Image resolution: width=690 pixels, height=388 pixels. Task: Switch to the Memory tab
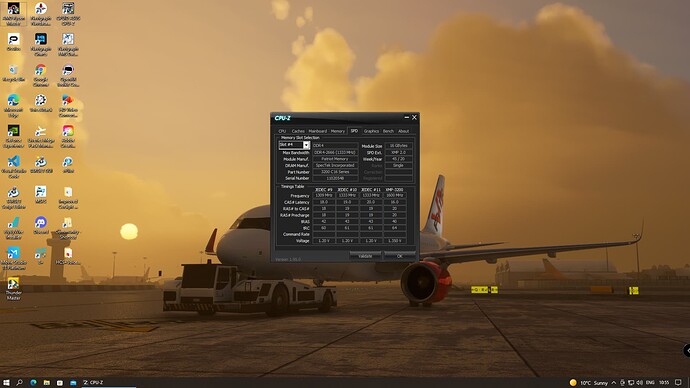pos(338,131)
